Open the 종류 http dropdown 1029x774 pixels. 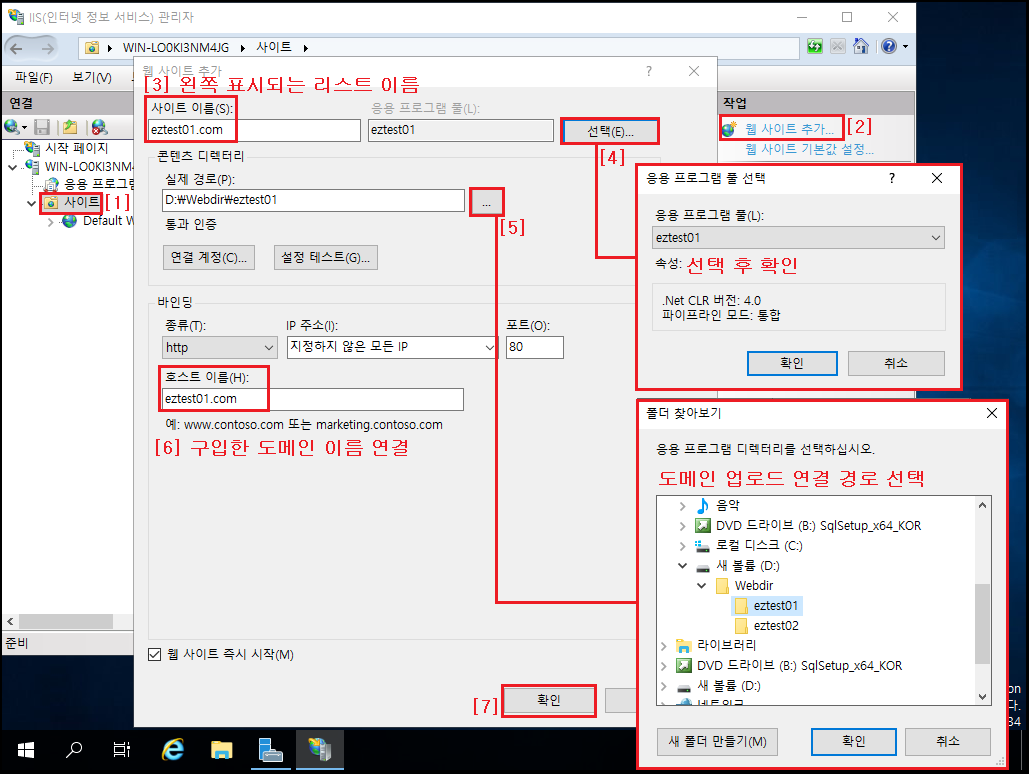point(220,347)
